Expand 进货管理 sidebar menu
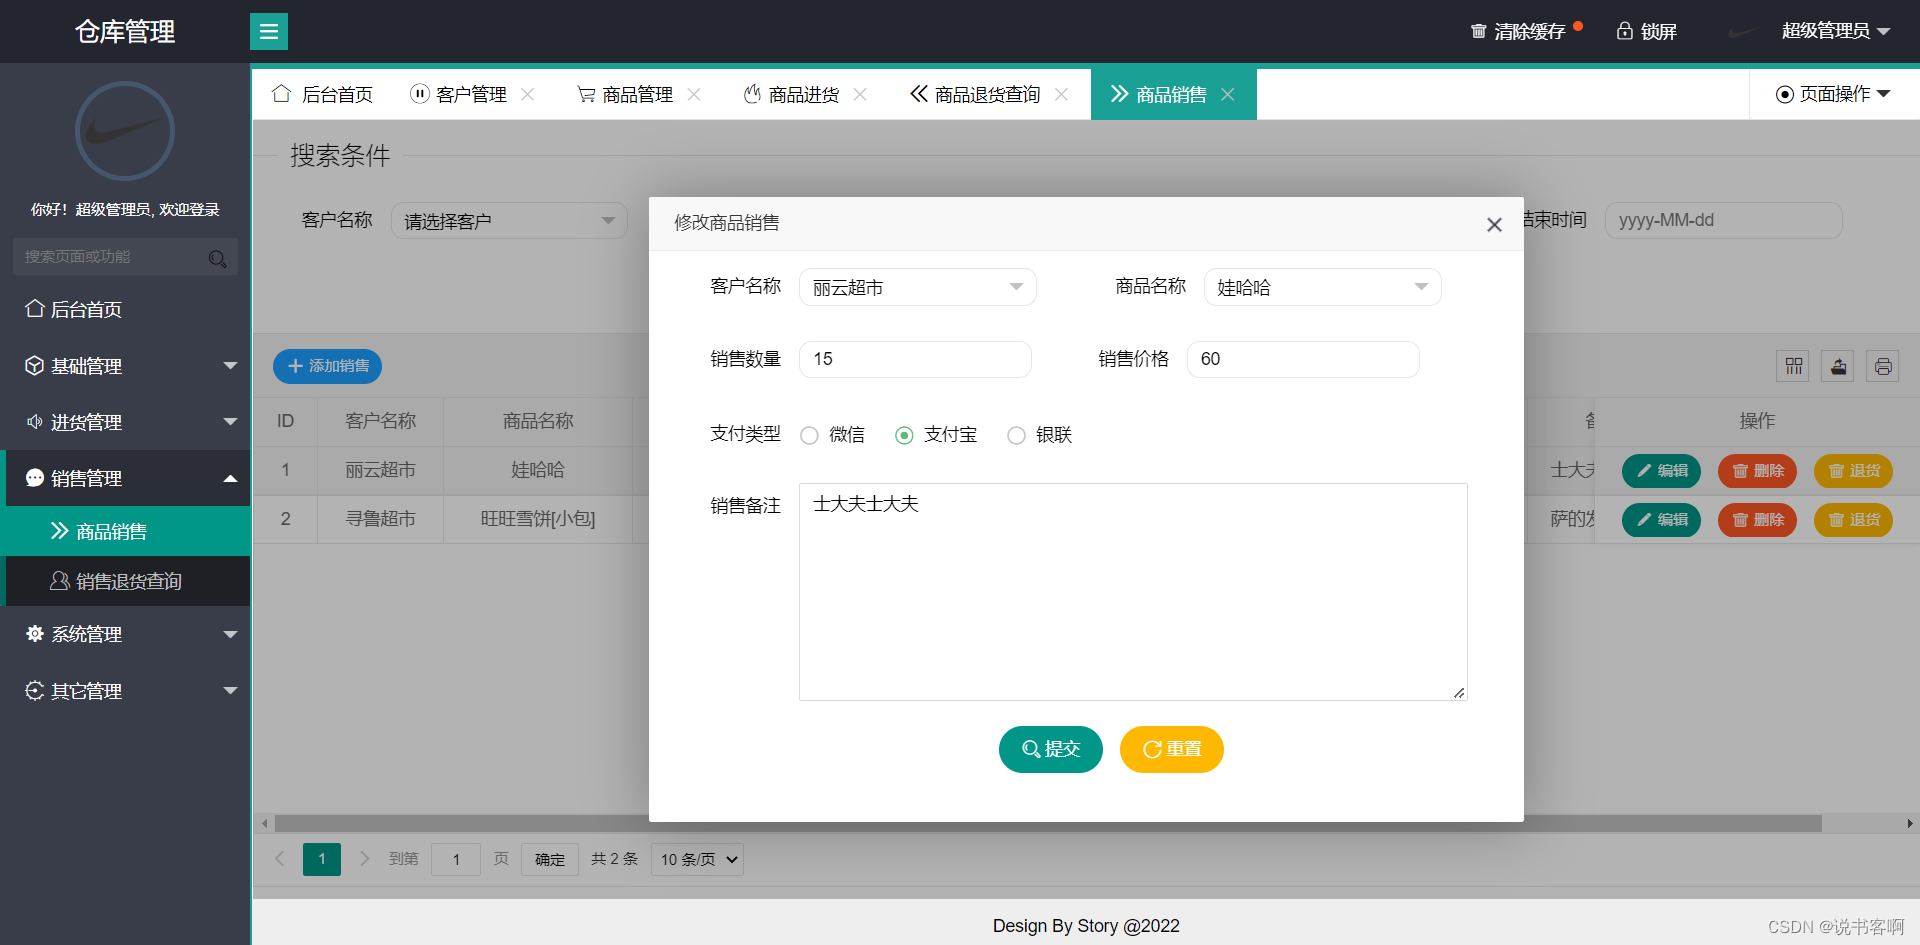The image size is (1920, 945). coord(125,422)
